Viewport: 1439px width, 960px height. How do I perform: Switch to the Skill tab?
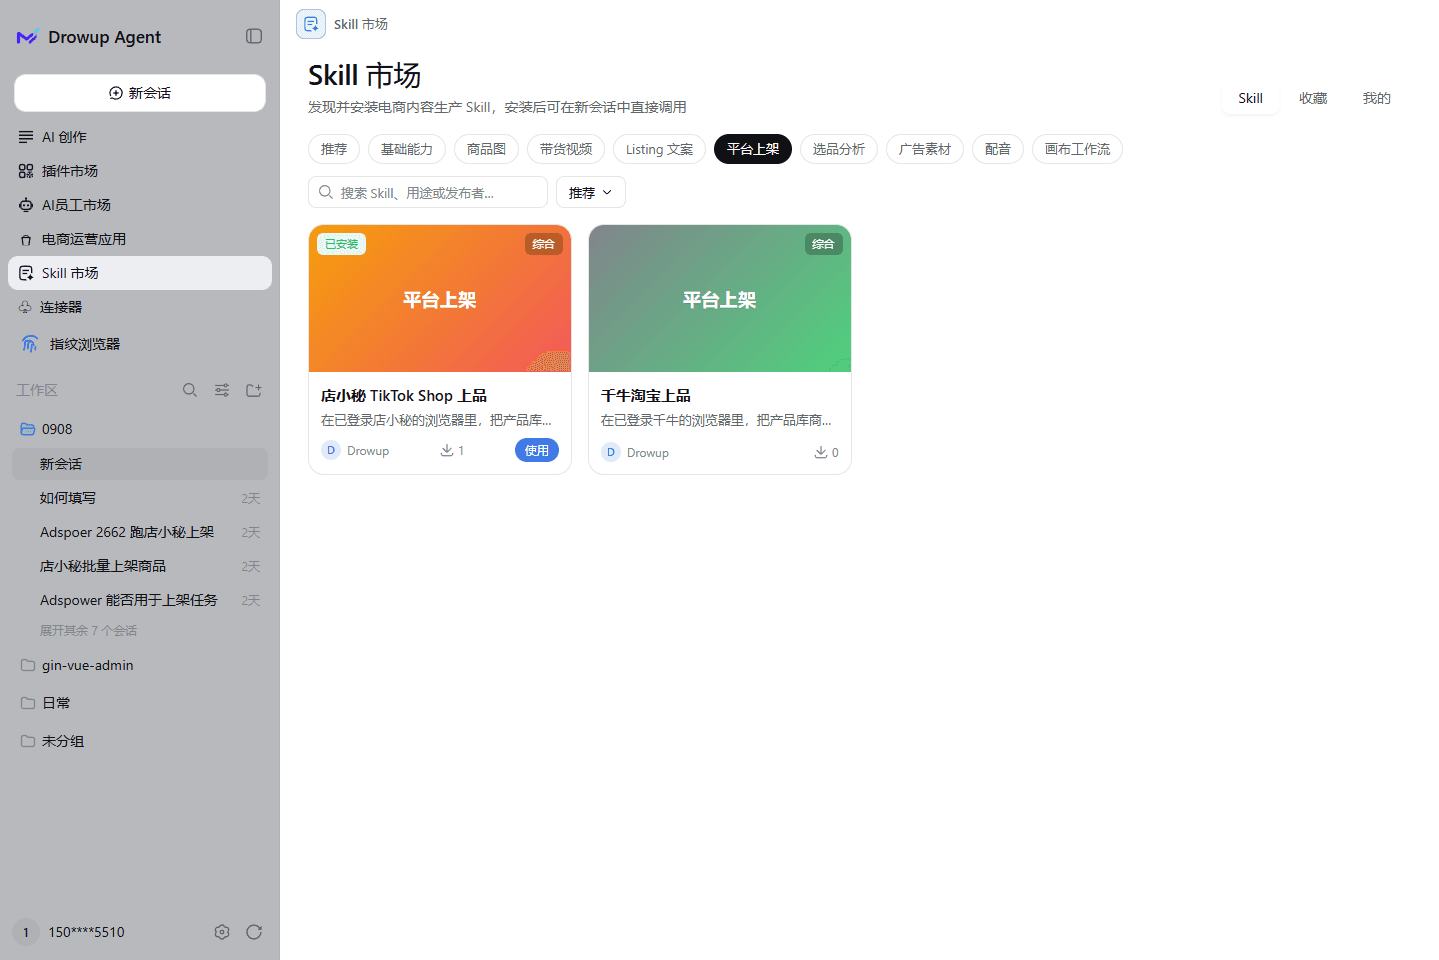coord(1250,98)
